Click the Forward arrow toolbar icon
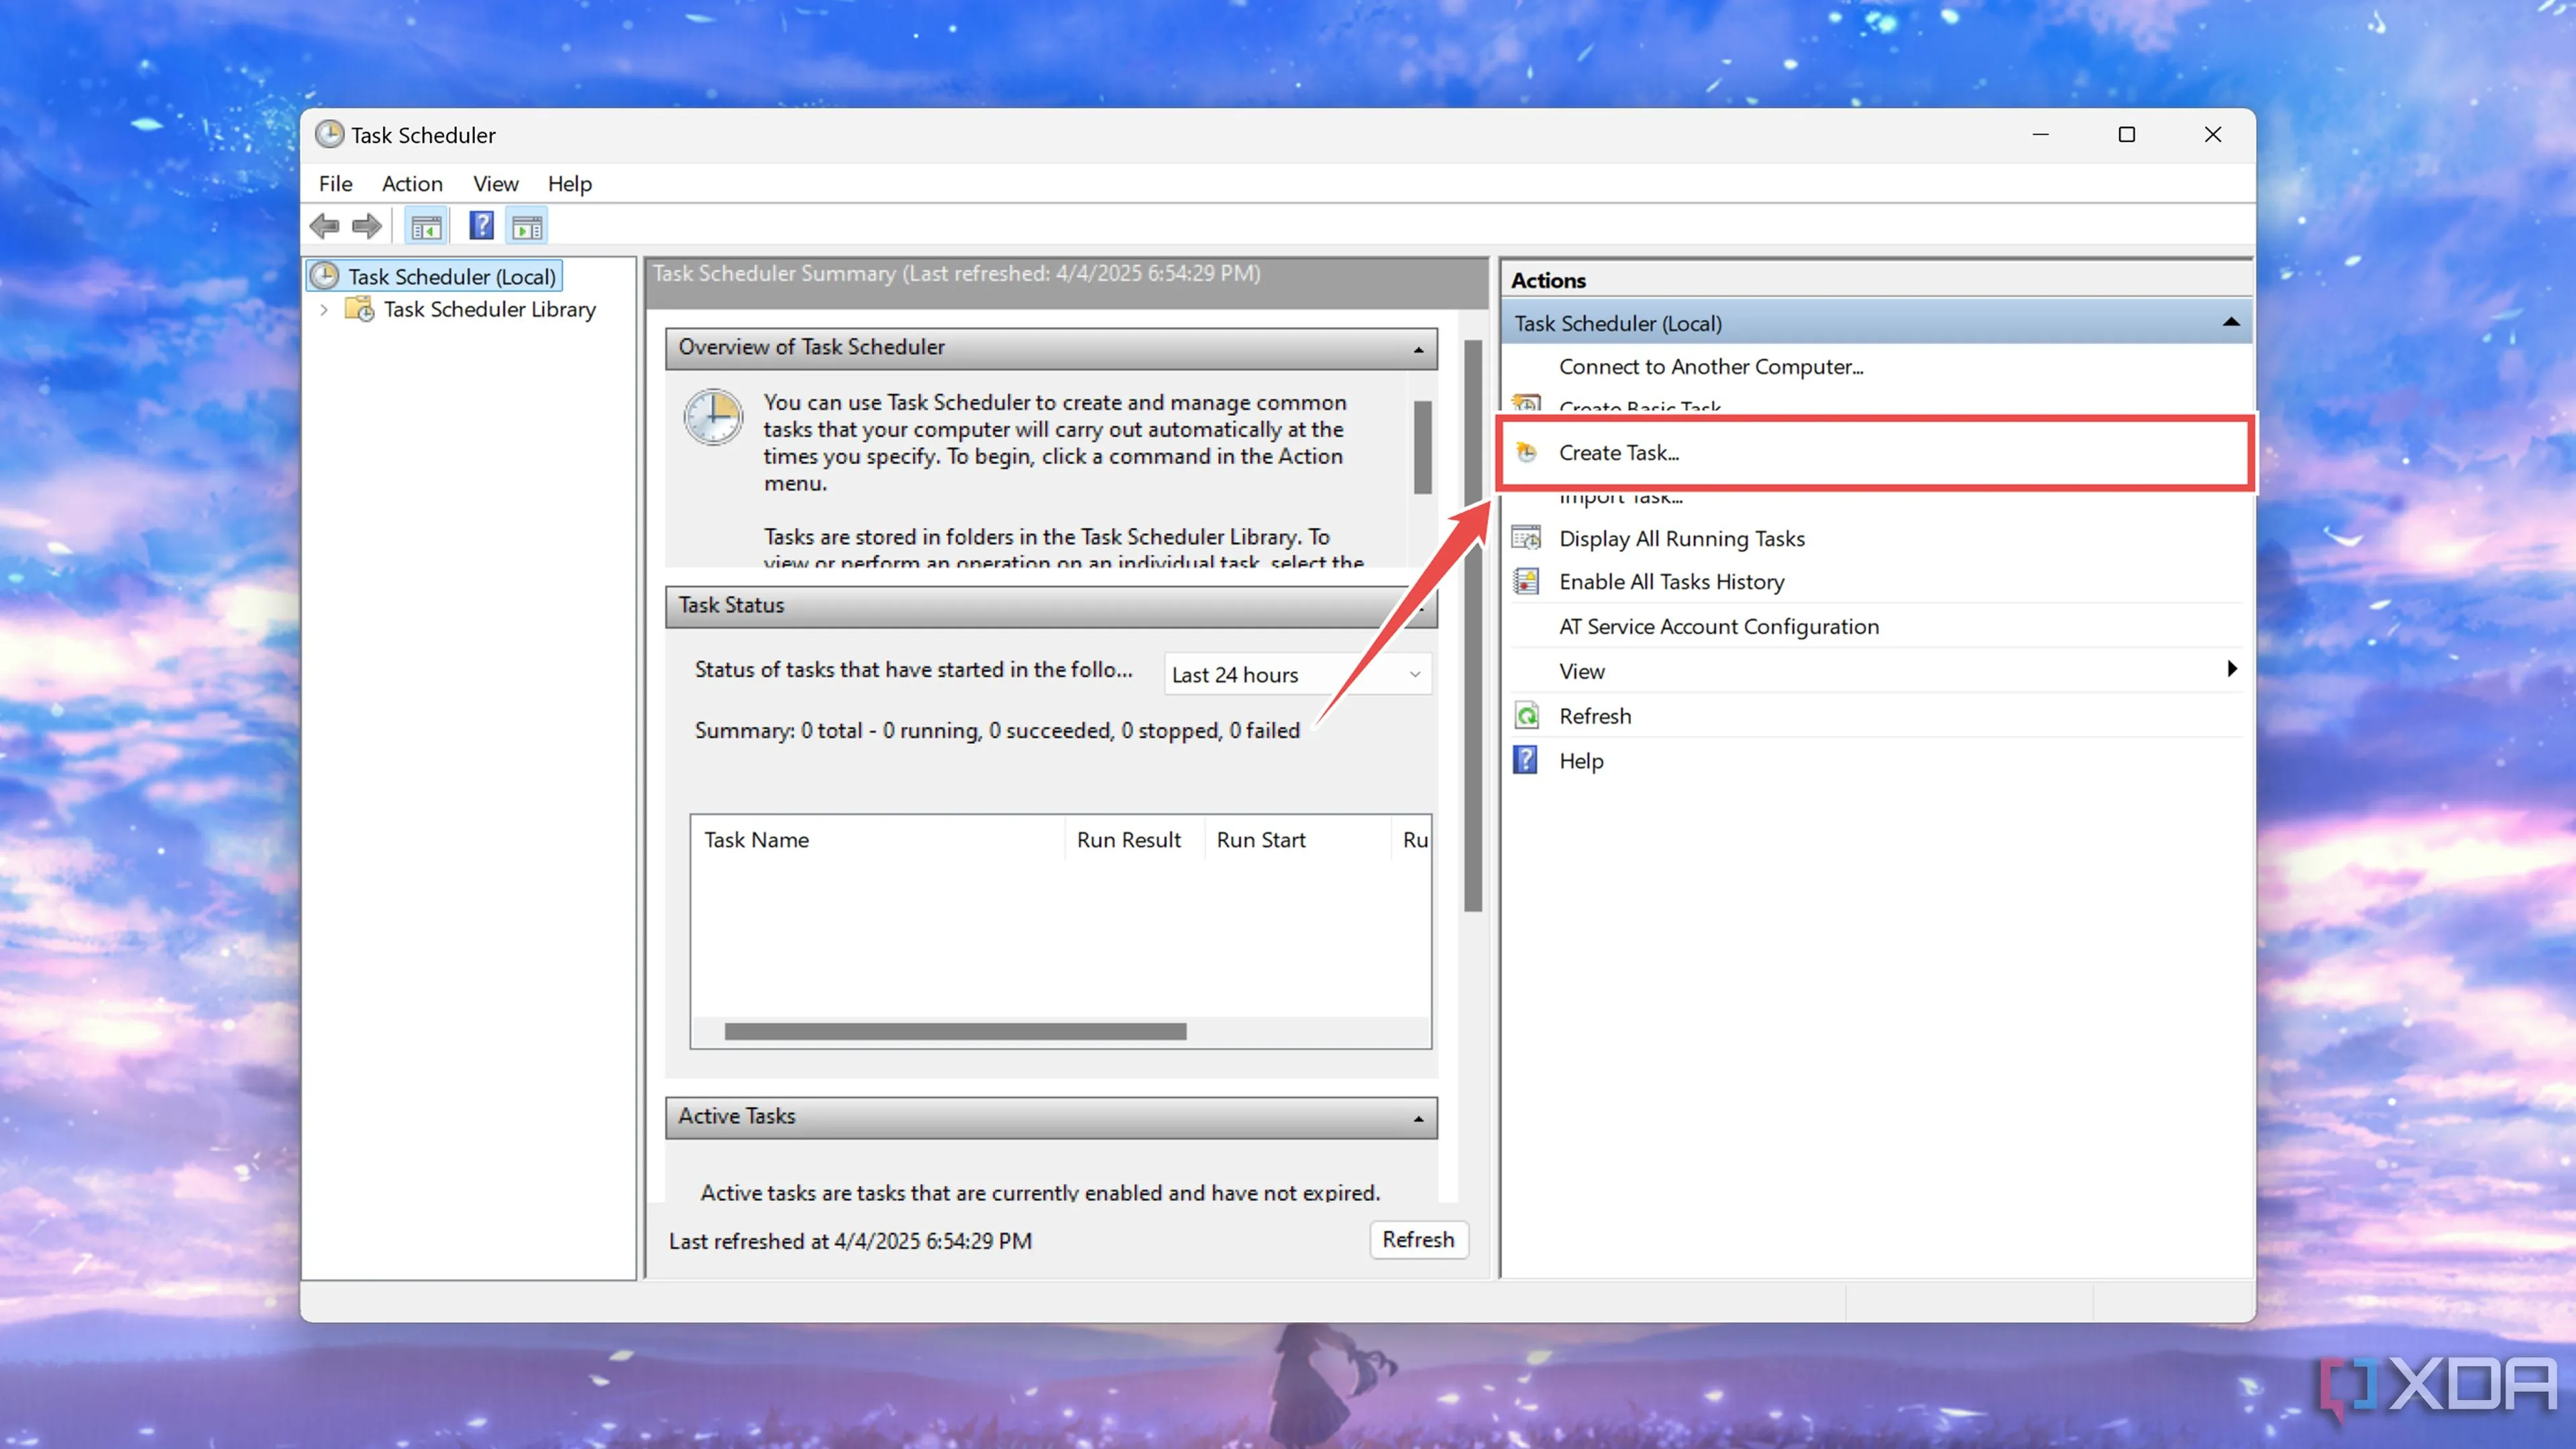This screenshot has height=1449, width=2576. 367,226
